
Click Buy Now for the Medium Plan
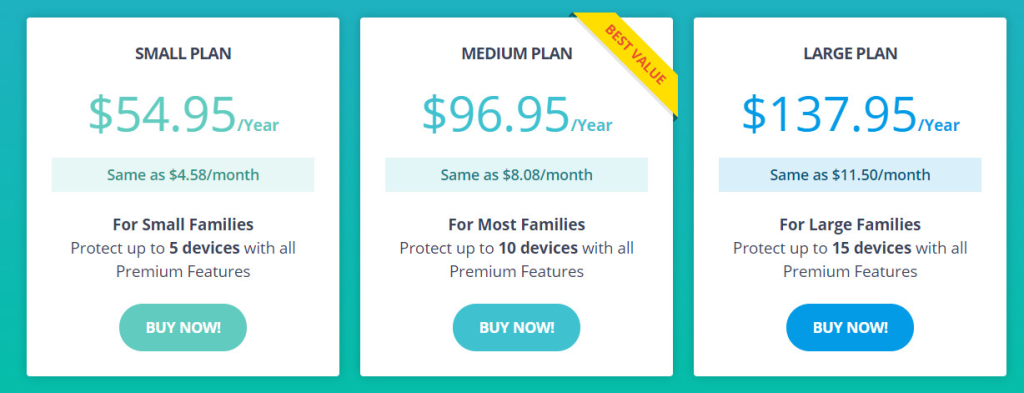coord(517,327)
